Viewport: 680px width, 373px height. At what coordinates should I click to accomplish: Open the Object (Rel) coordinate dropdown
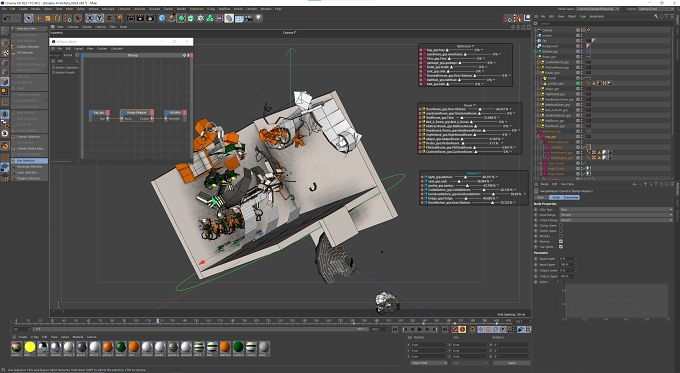pos(429,363)
